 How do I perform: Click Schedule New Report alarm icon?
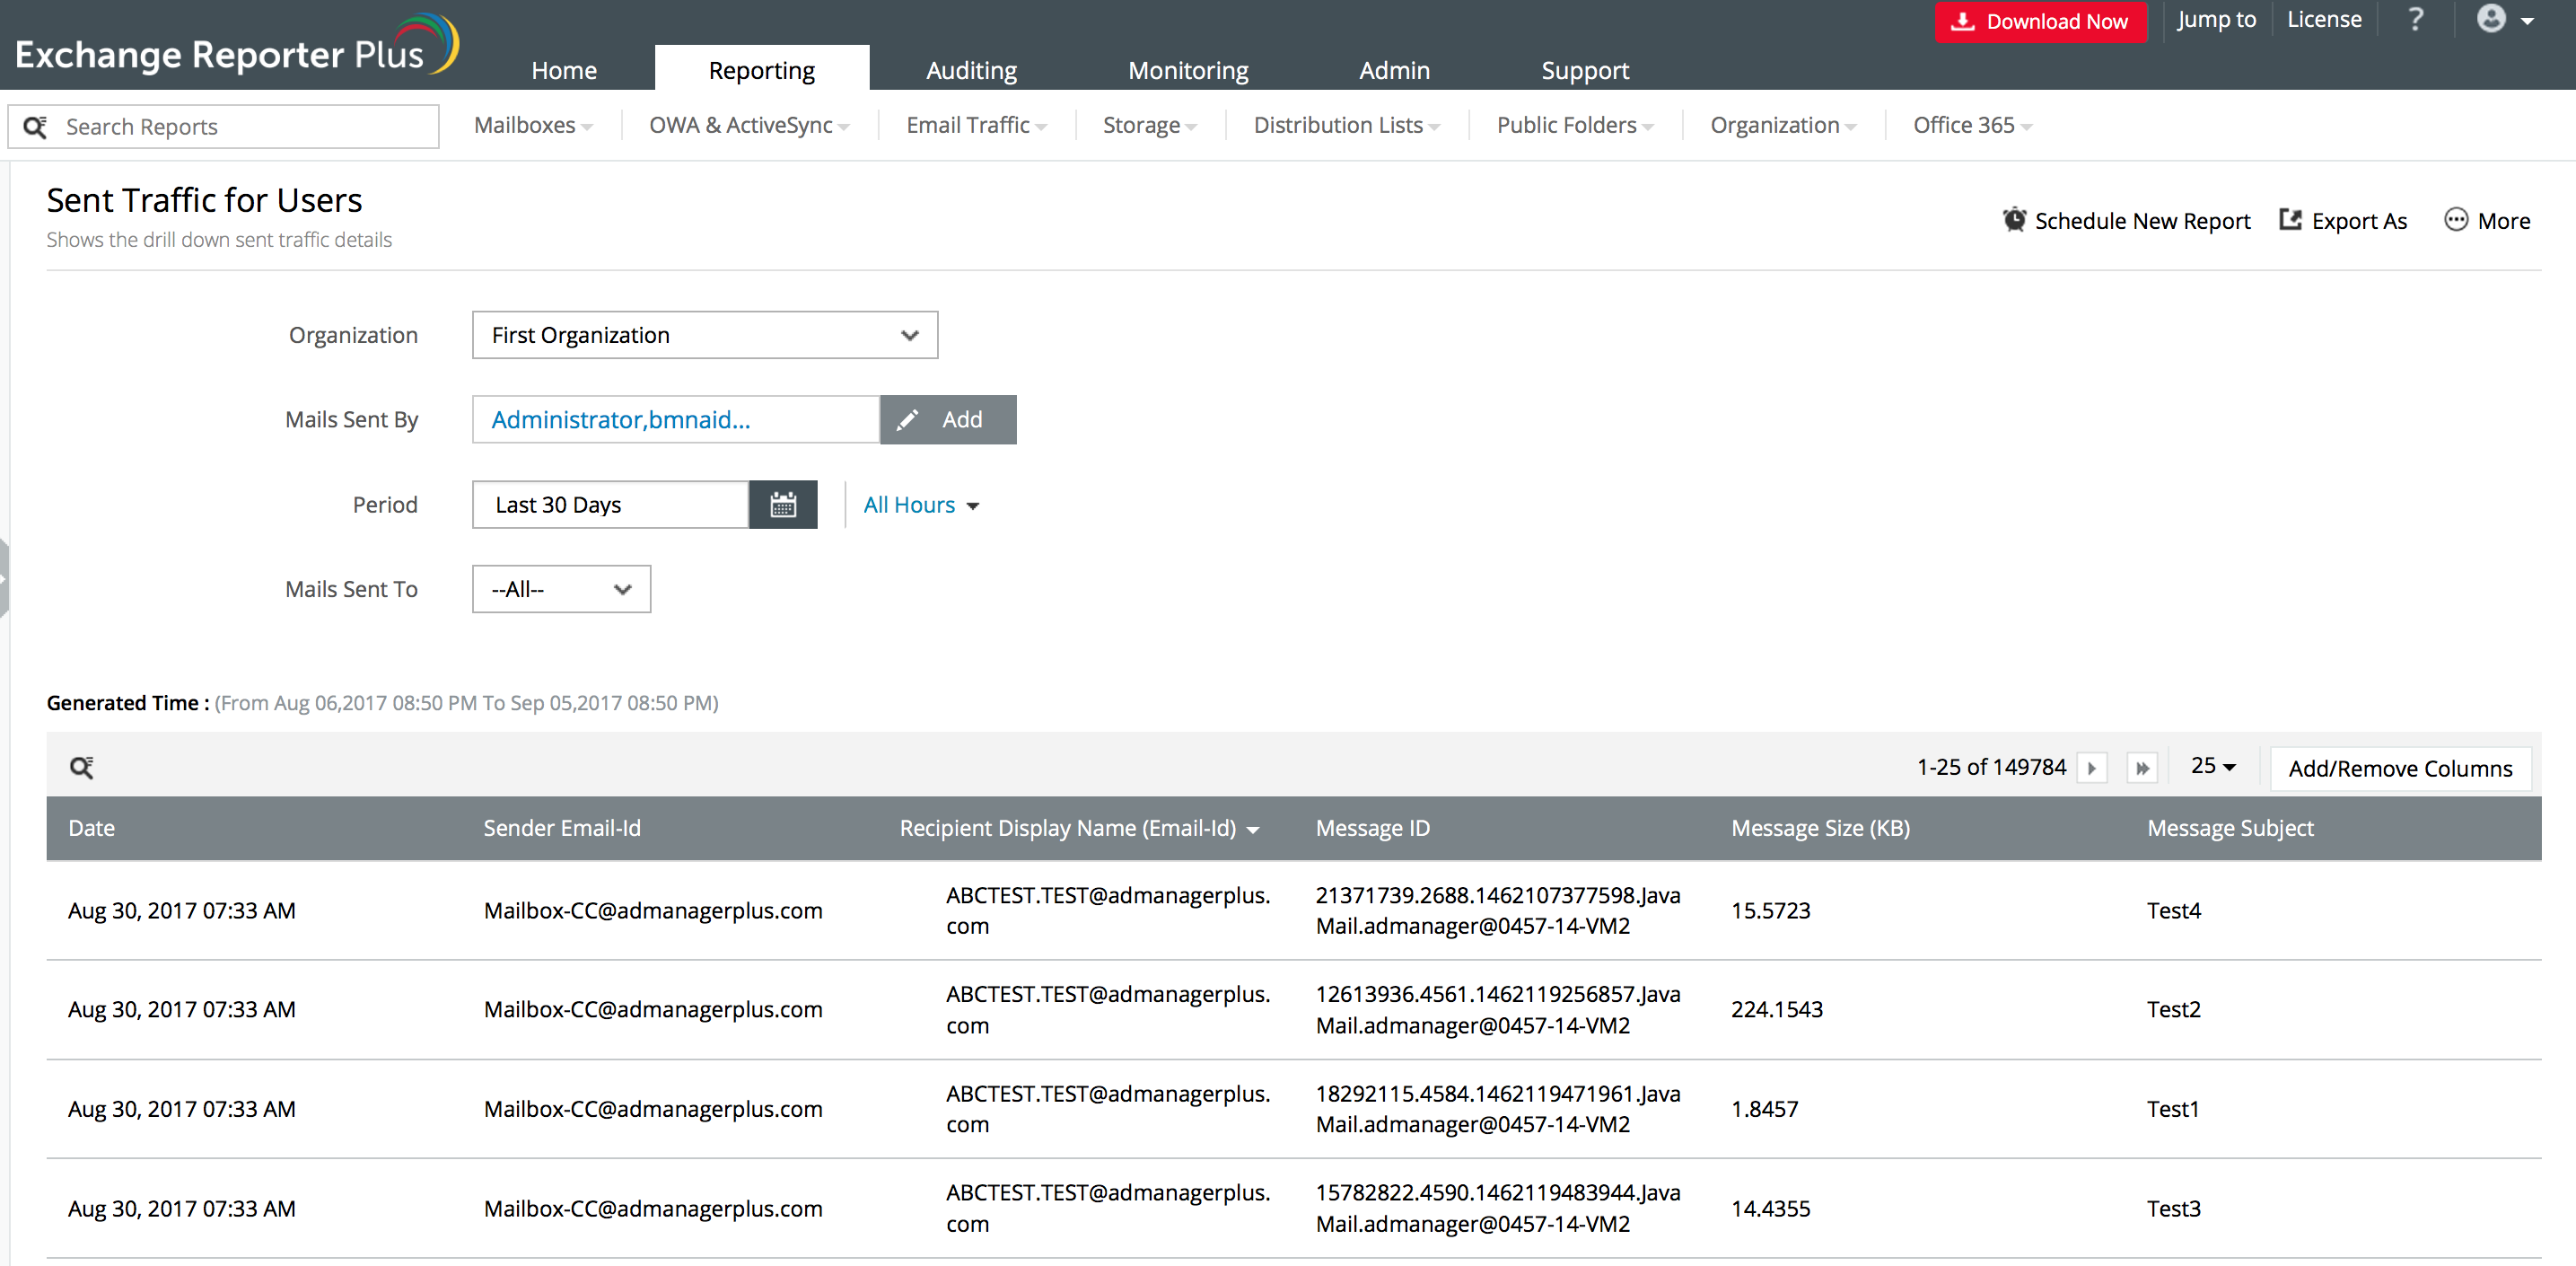tap(2014, 220)
